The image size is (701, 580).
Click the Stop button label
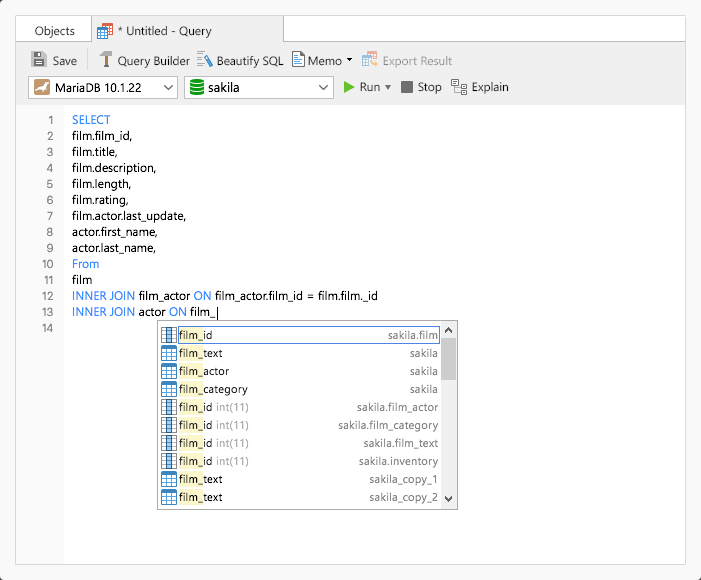click(x=429, y=87)
